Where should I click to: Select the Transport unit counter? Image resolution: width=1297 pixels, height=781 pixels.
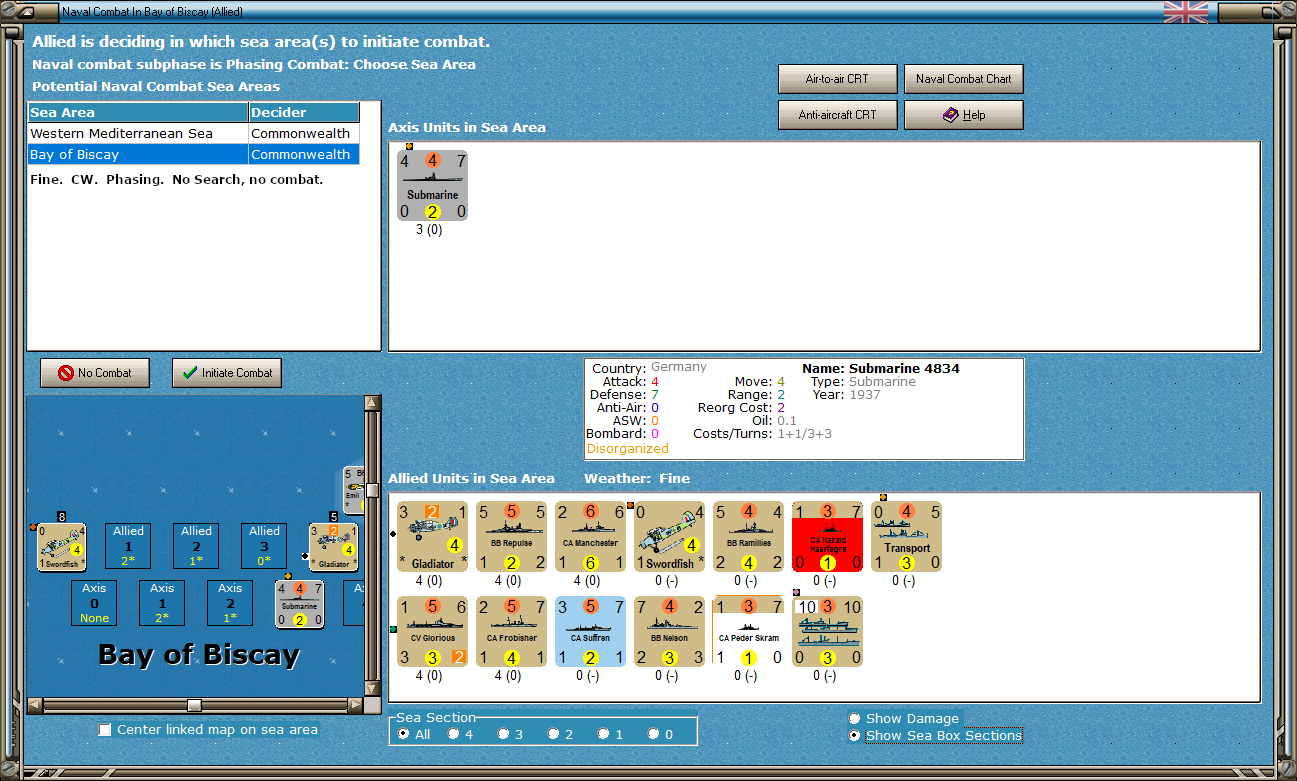907,536
